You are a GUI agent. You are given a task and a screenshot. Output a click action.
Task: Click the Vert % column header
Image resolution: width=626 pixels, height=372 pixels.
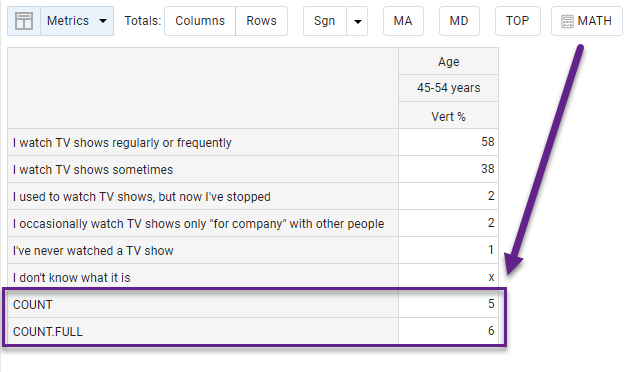[x=448, y=116]
